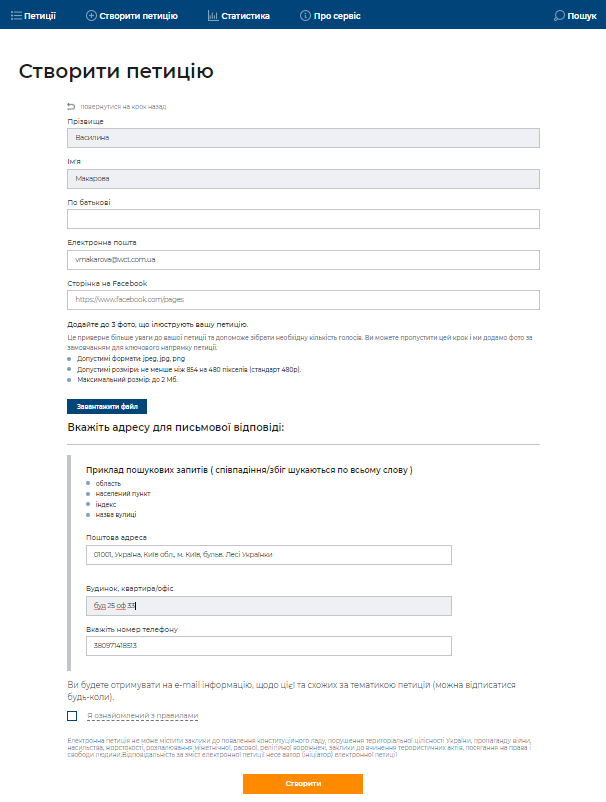Click the info circle icon near Про сервіс

pos(305,16)
